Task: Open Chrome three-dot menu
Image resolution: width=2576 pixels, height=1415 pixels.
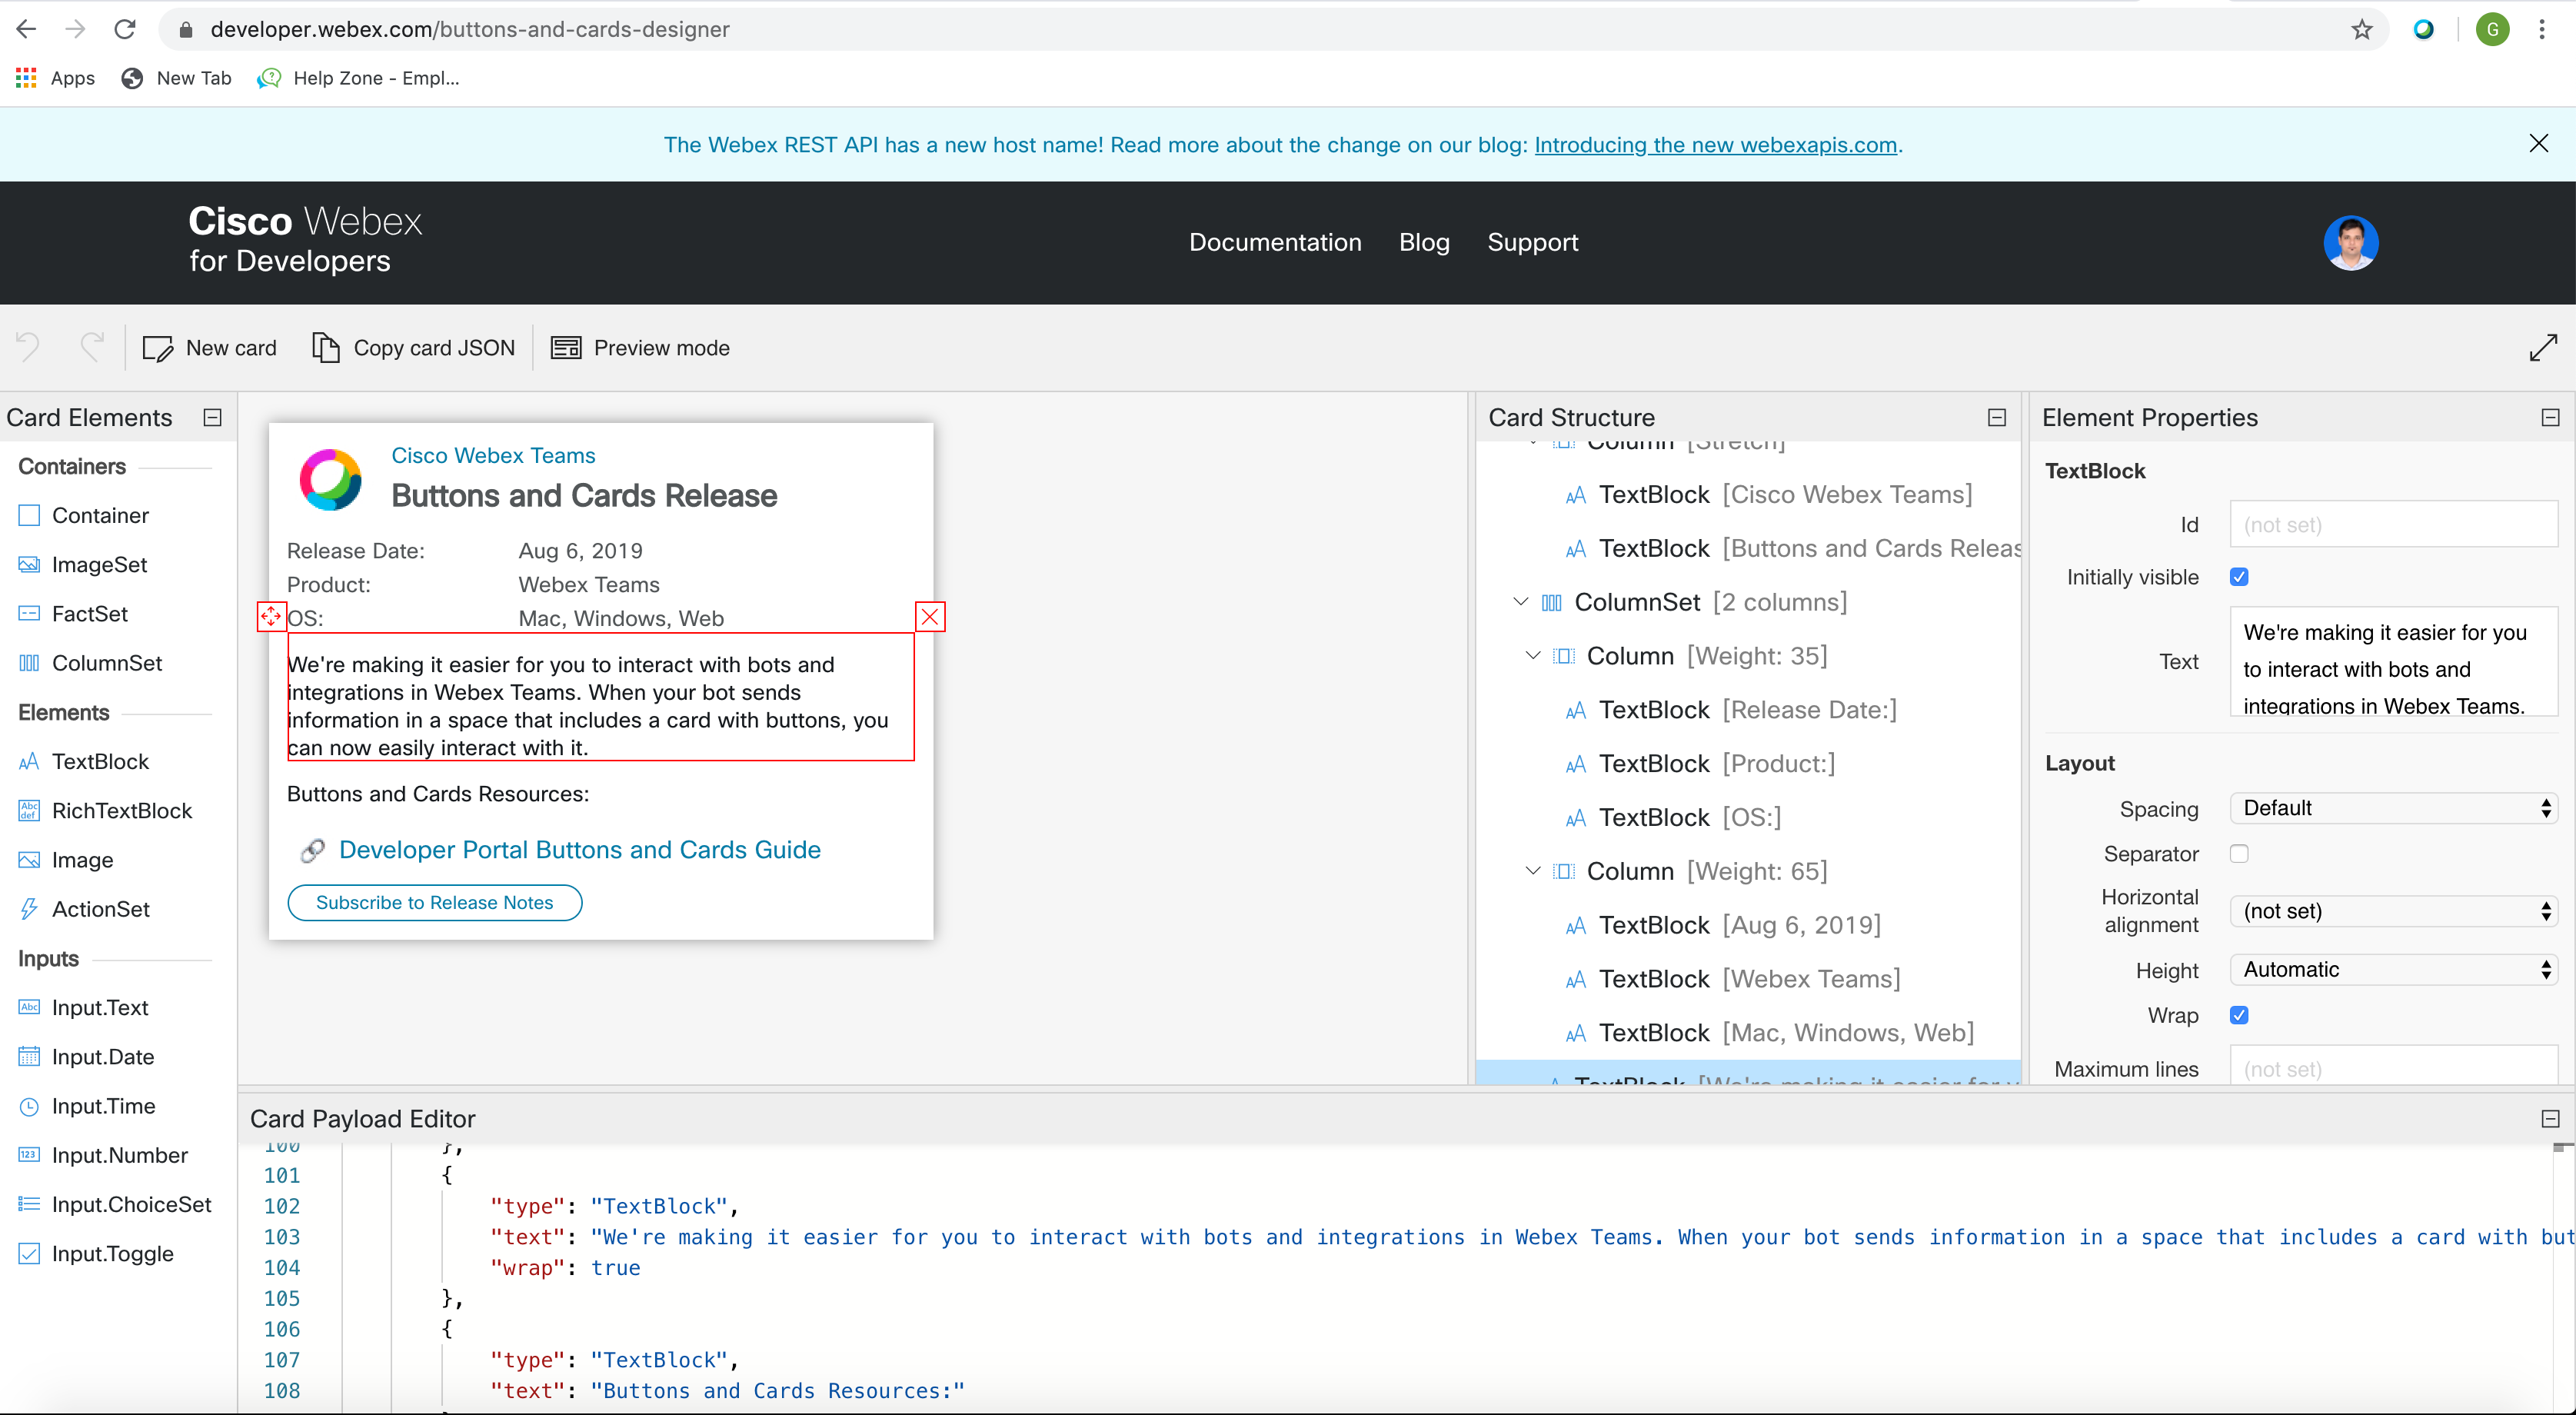Action: (2541, 29)
